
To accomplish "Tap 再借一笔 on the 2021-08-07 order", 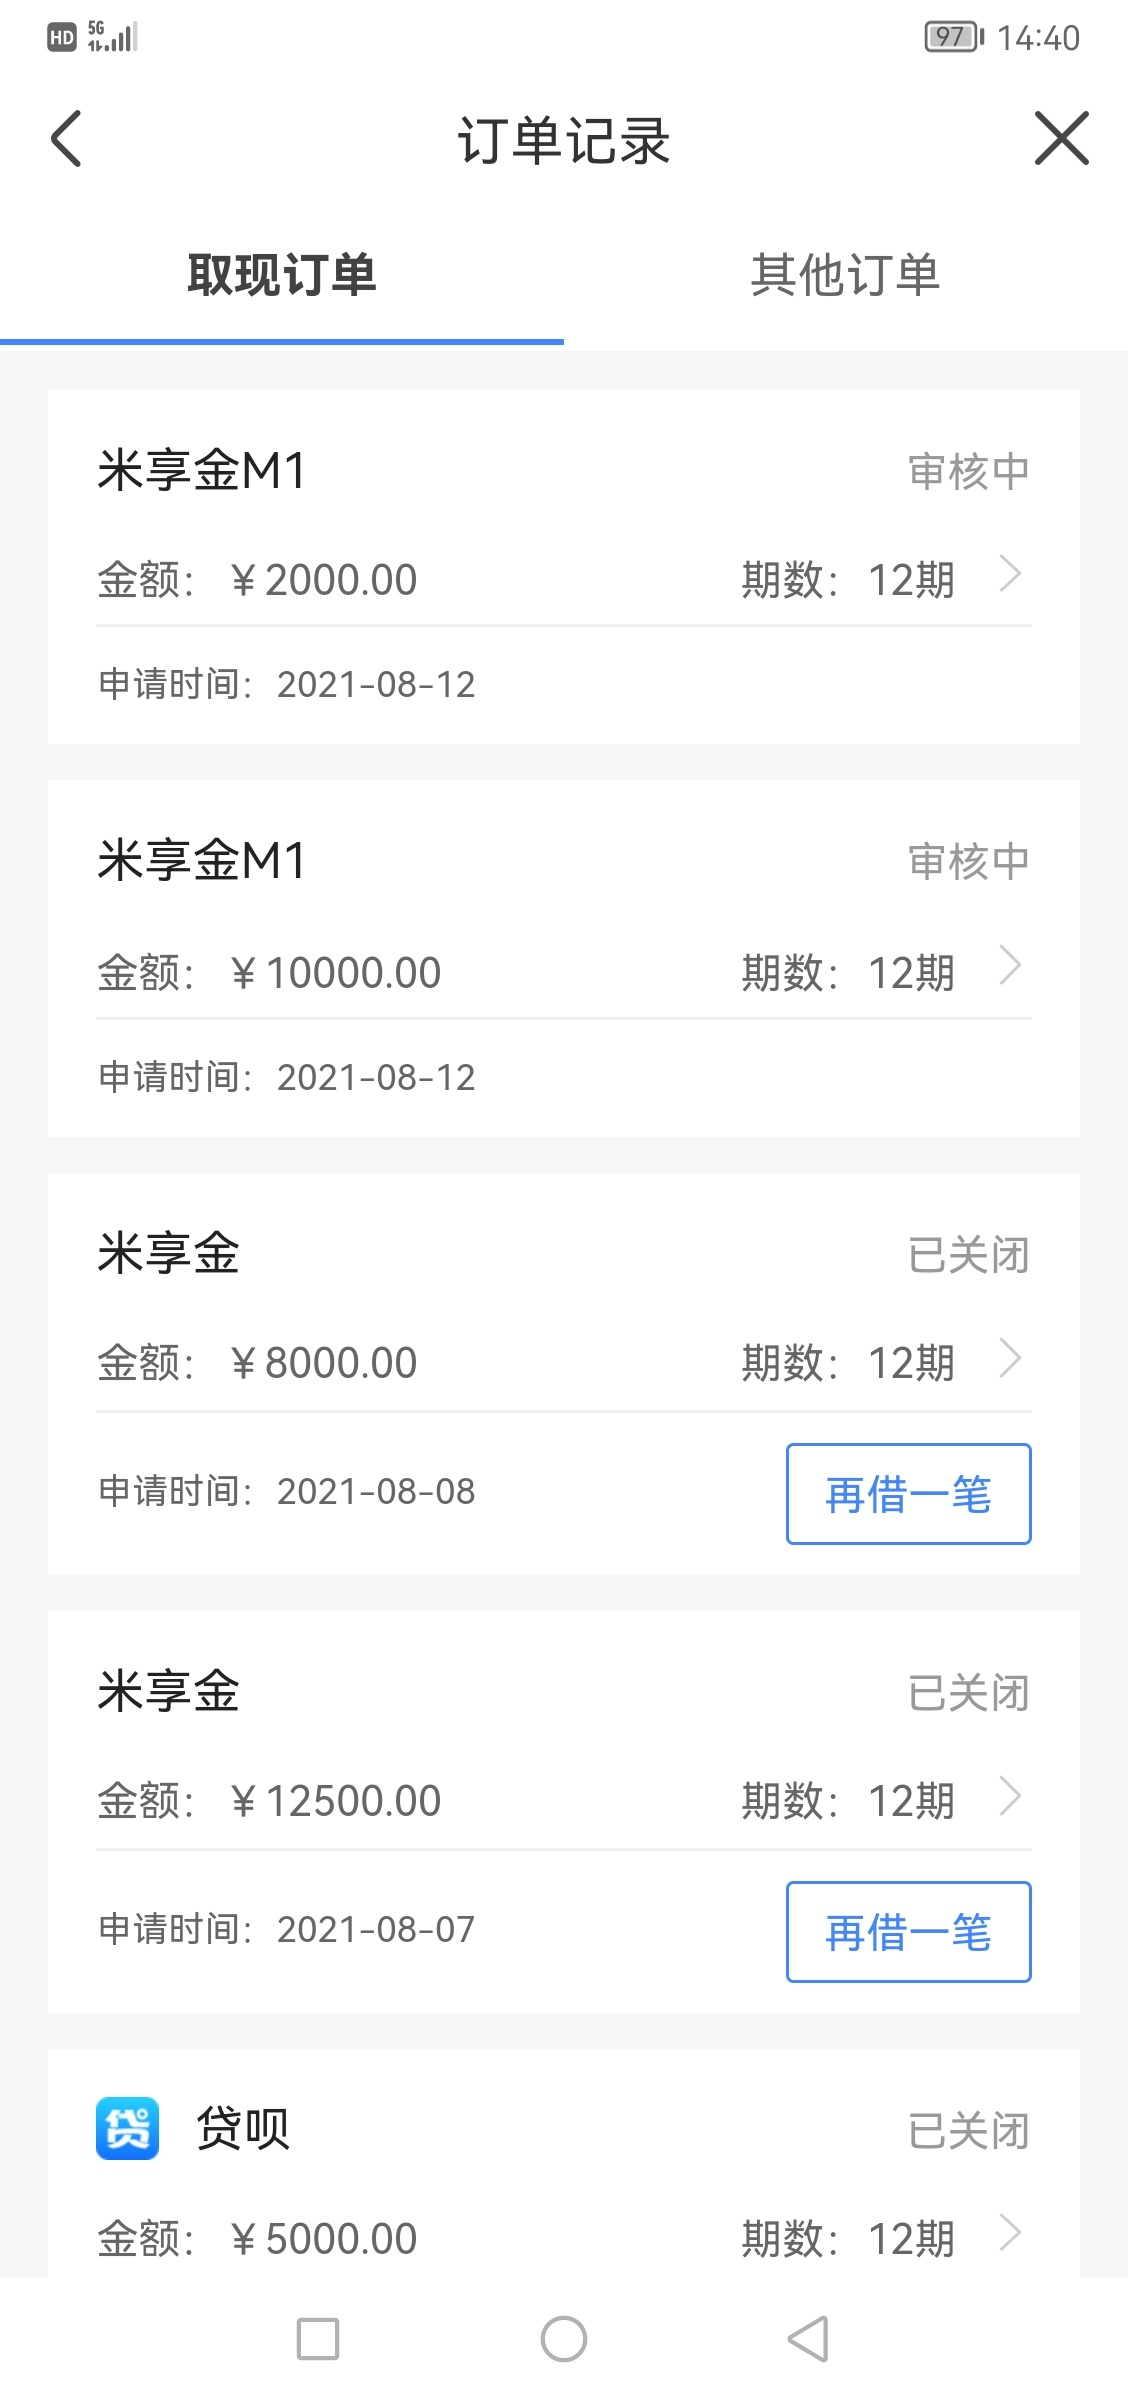I will click(x=908, y=1932).
